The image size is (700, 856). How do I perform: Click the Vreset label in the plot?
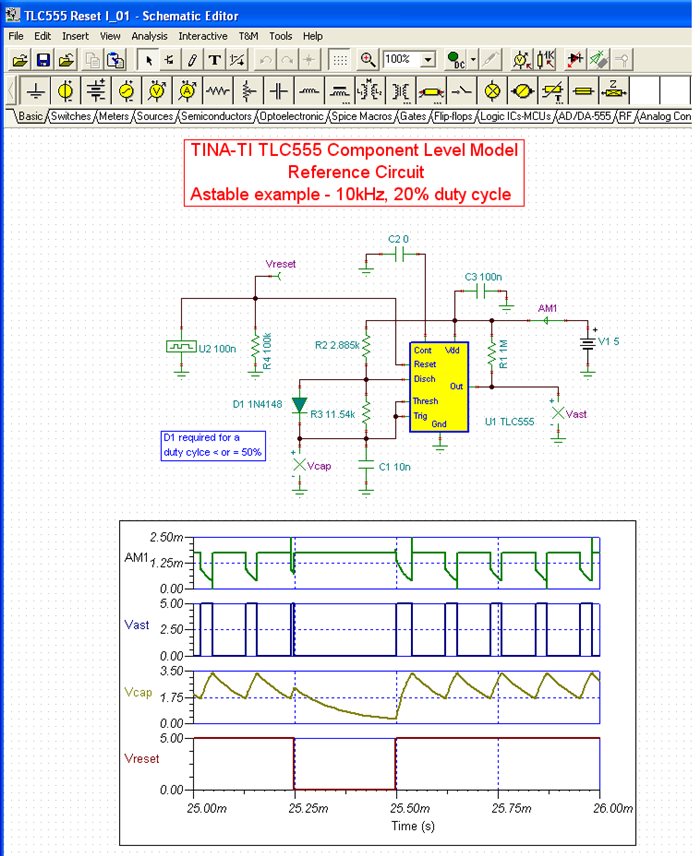(141, 759)
